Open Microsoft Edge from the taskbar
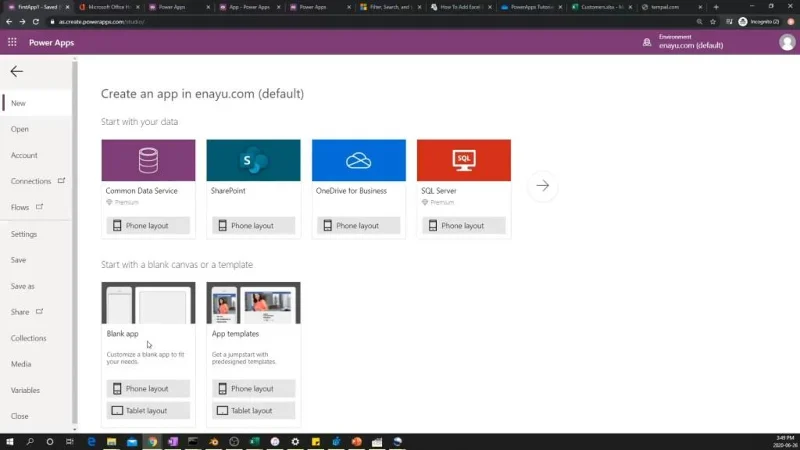800x450 pixels. 91,442
